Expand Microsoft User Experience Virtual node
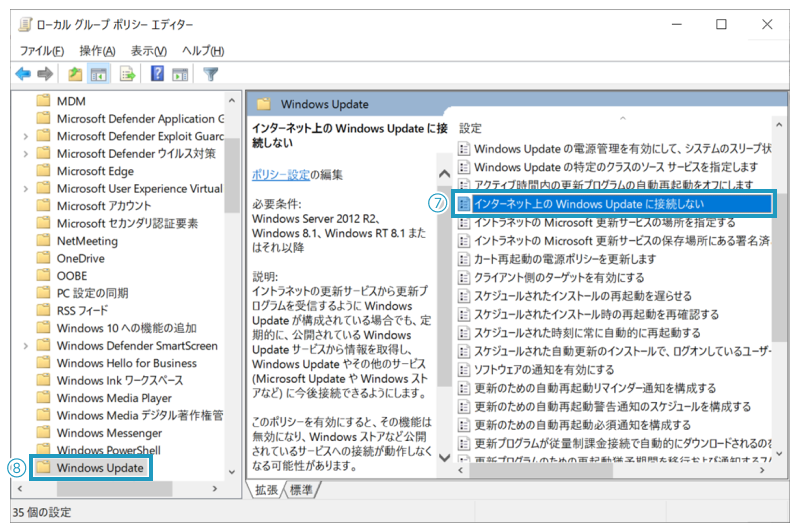 pyautogui.click(x=26, y=189)
